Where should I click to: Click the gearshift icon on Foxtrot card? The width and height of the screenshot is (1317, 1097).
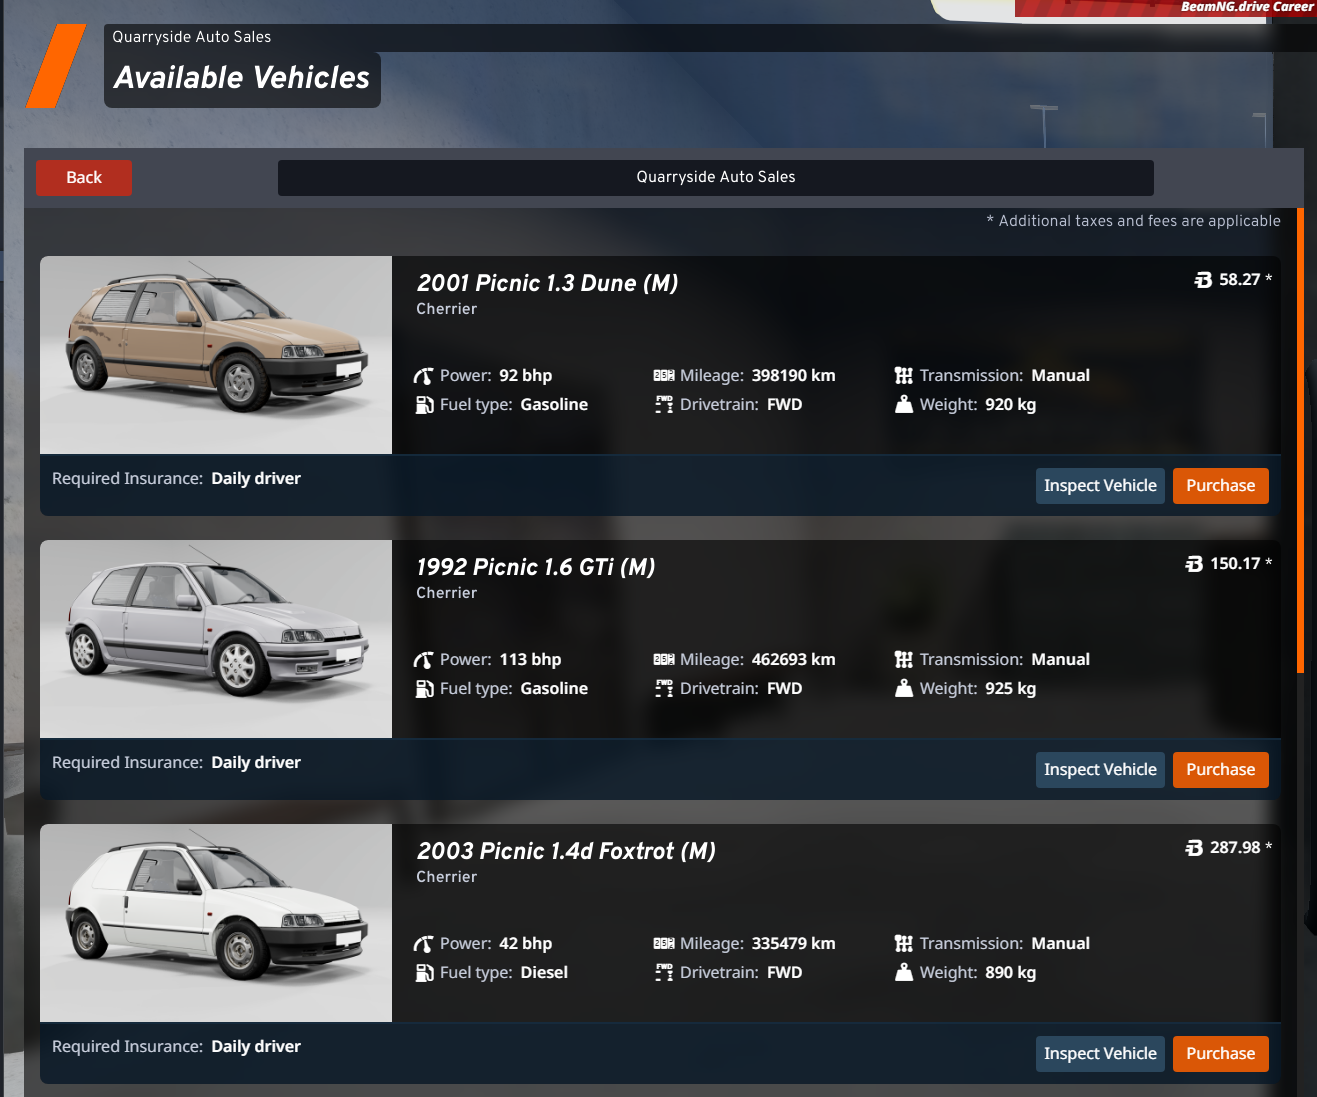(904, 944)
